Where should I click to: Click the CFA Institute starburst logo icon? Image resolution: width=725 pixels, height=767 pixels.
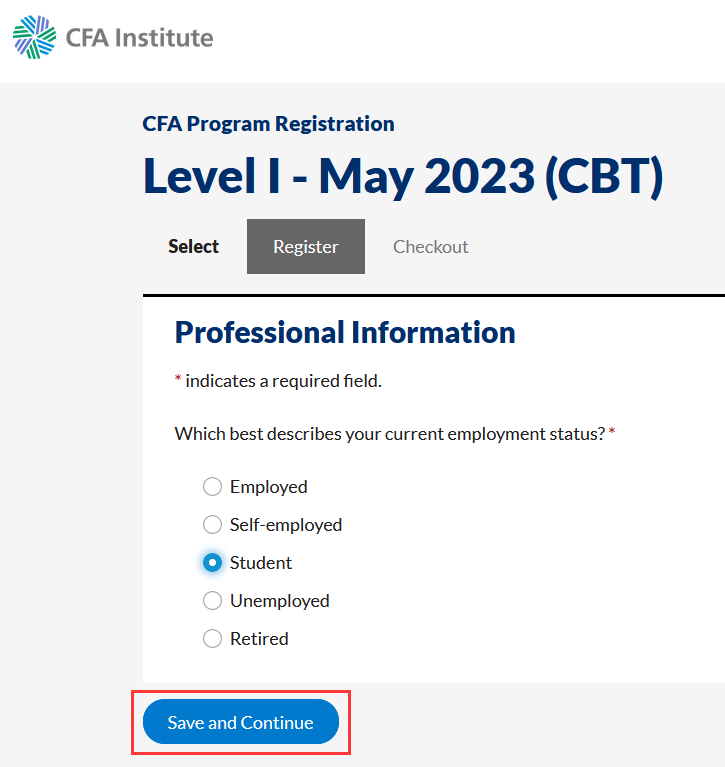[x=34, y=37]
